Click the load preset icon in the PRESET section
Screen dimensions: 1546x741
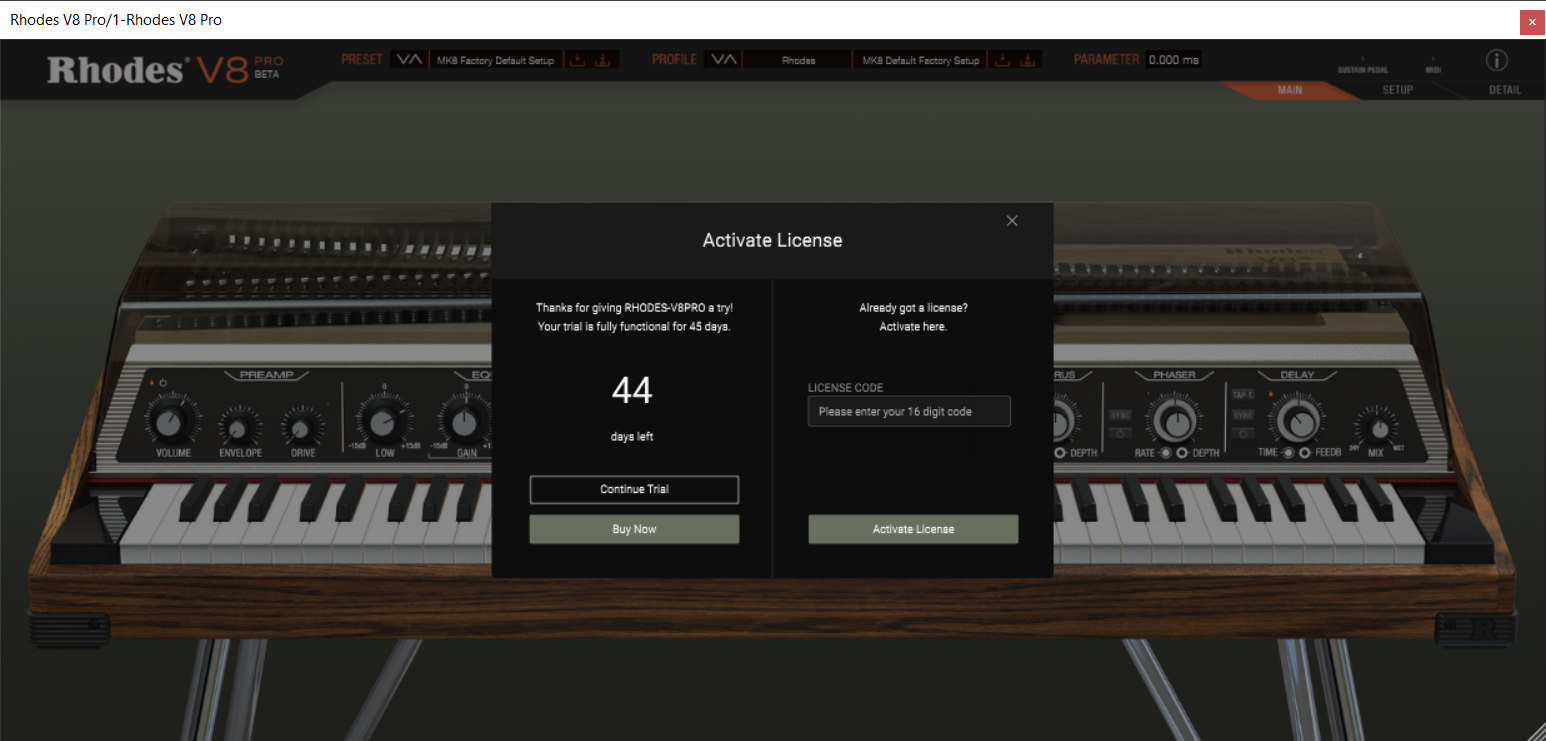[603, 60]
